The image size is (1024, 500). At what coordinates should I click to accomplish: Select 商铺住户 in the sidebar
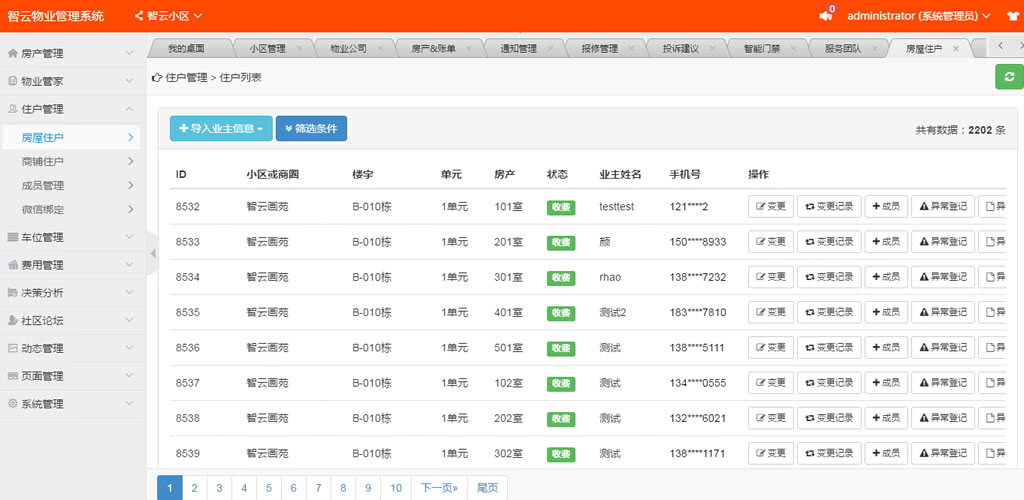70,161
